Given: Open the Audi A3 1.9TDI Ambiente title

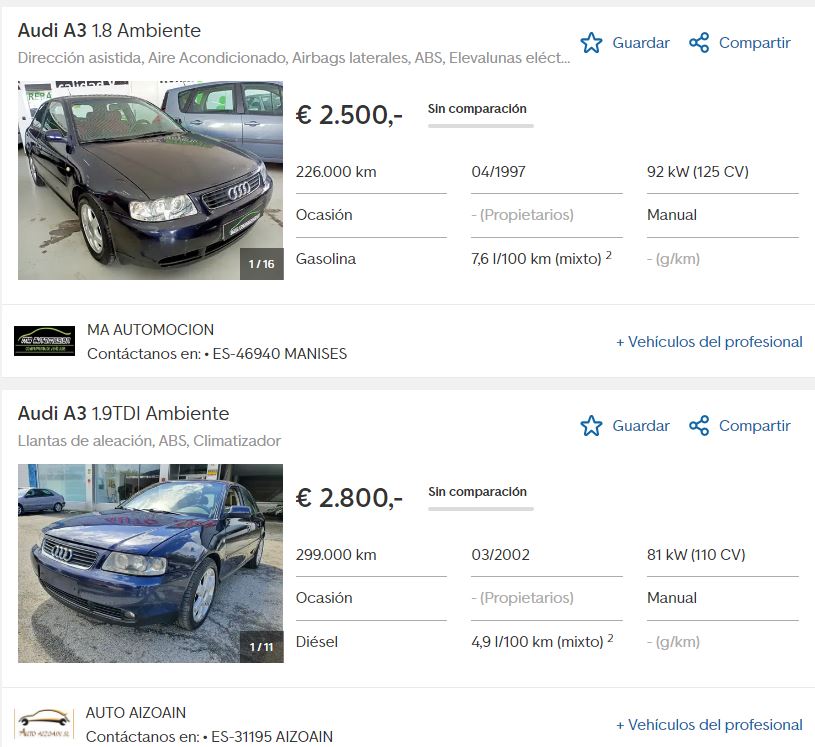Looking at the screenshot, I should [123, 413].
